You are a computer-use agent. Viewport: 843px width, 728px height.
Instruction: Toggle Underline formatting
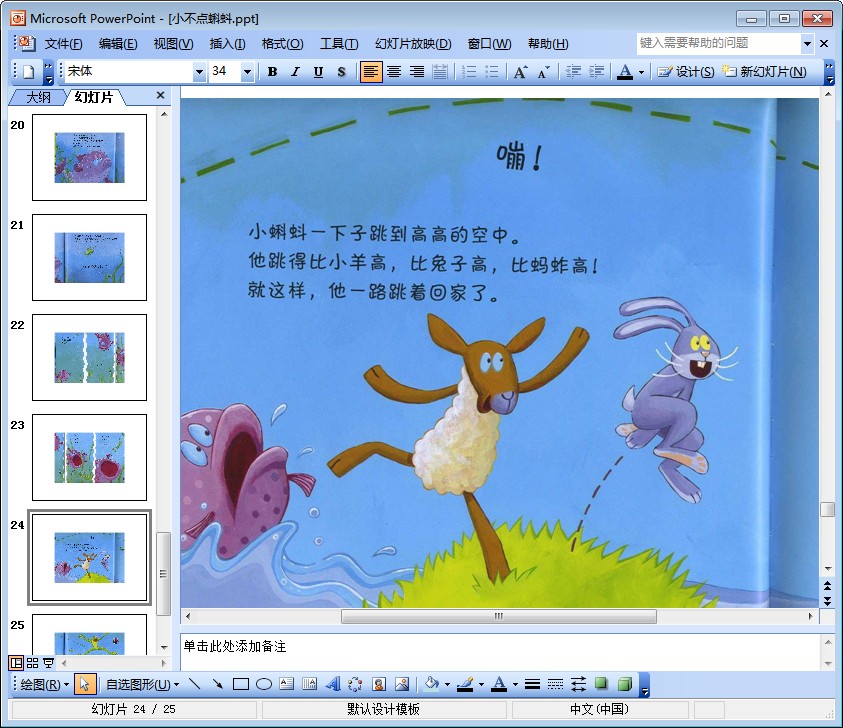318,72
